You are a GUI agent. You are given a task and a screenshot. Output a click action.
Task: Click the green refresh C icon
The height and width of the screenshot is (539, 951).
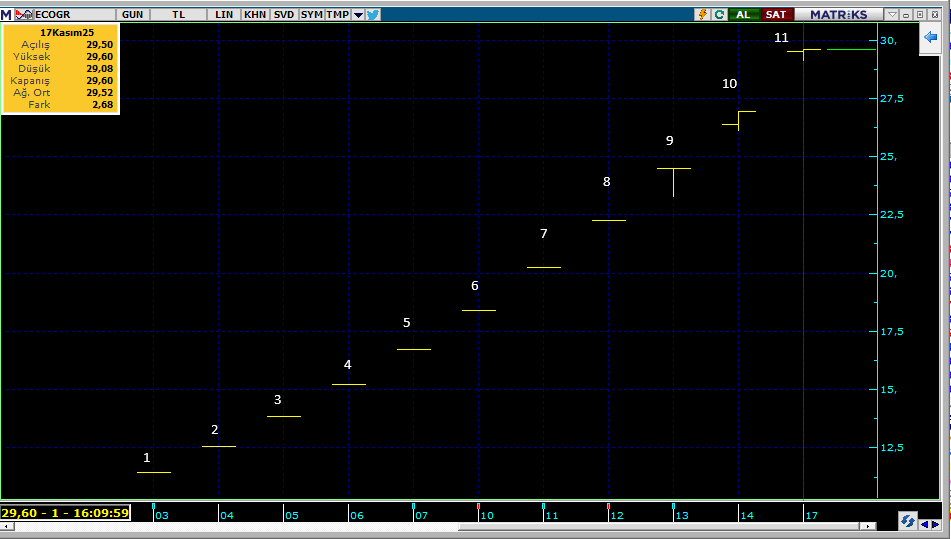(719, 15)
